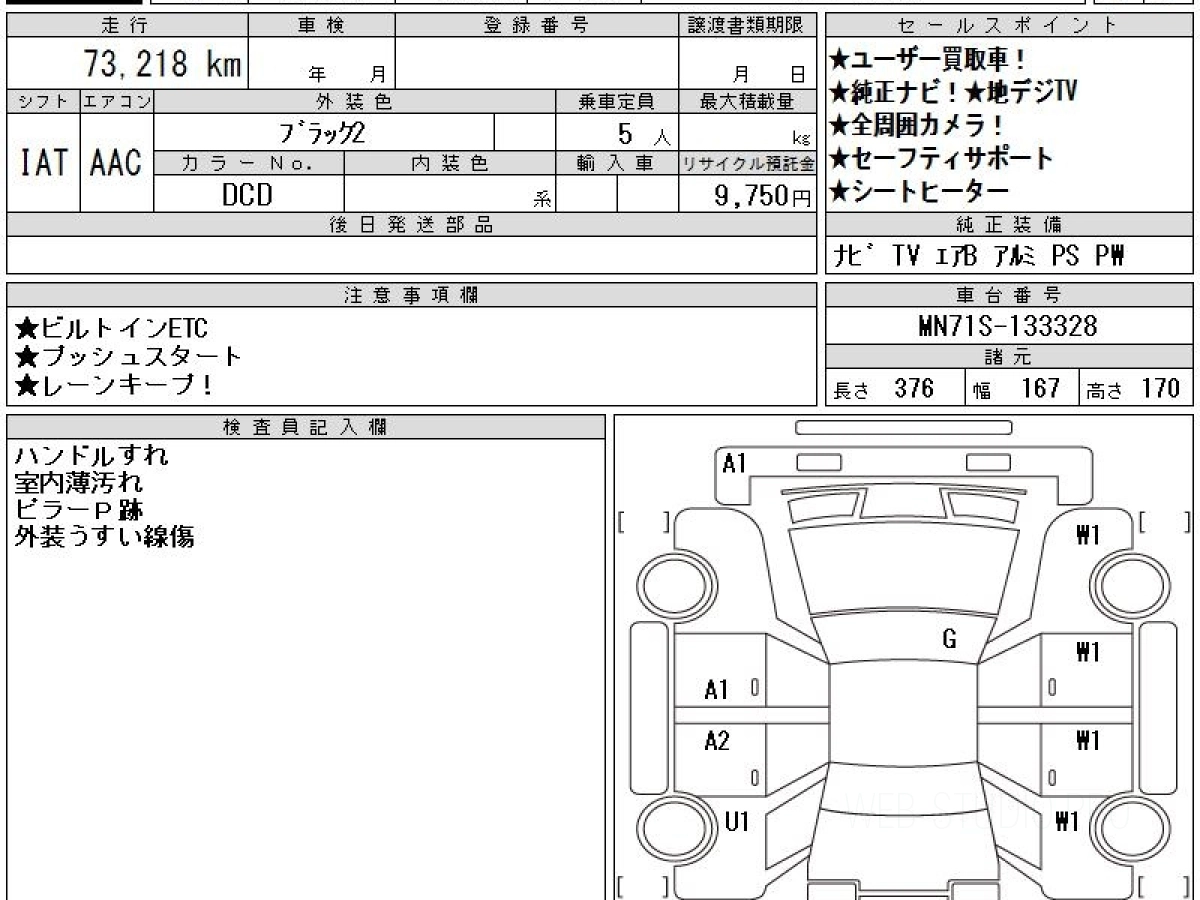Click the ★シートヒーター line
The height and width of the screenshot is (900, 1200).
tap(920, 190)
